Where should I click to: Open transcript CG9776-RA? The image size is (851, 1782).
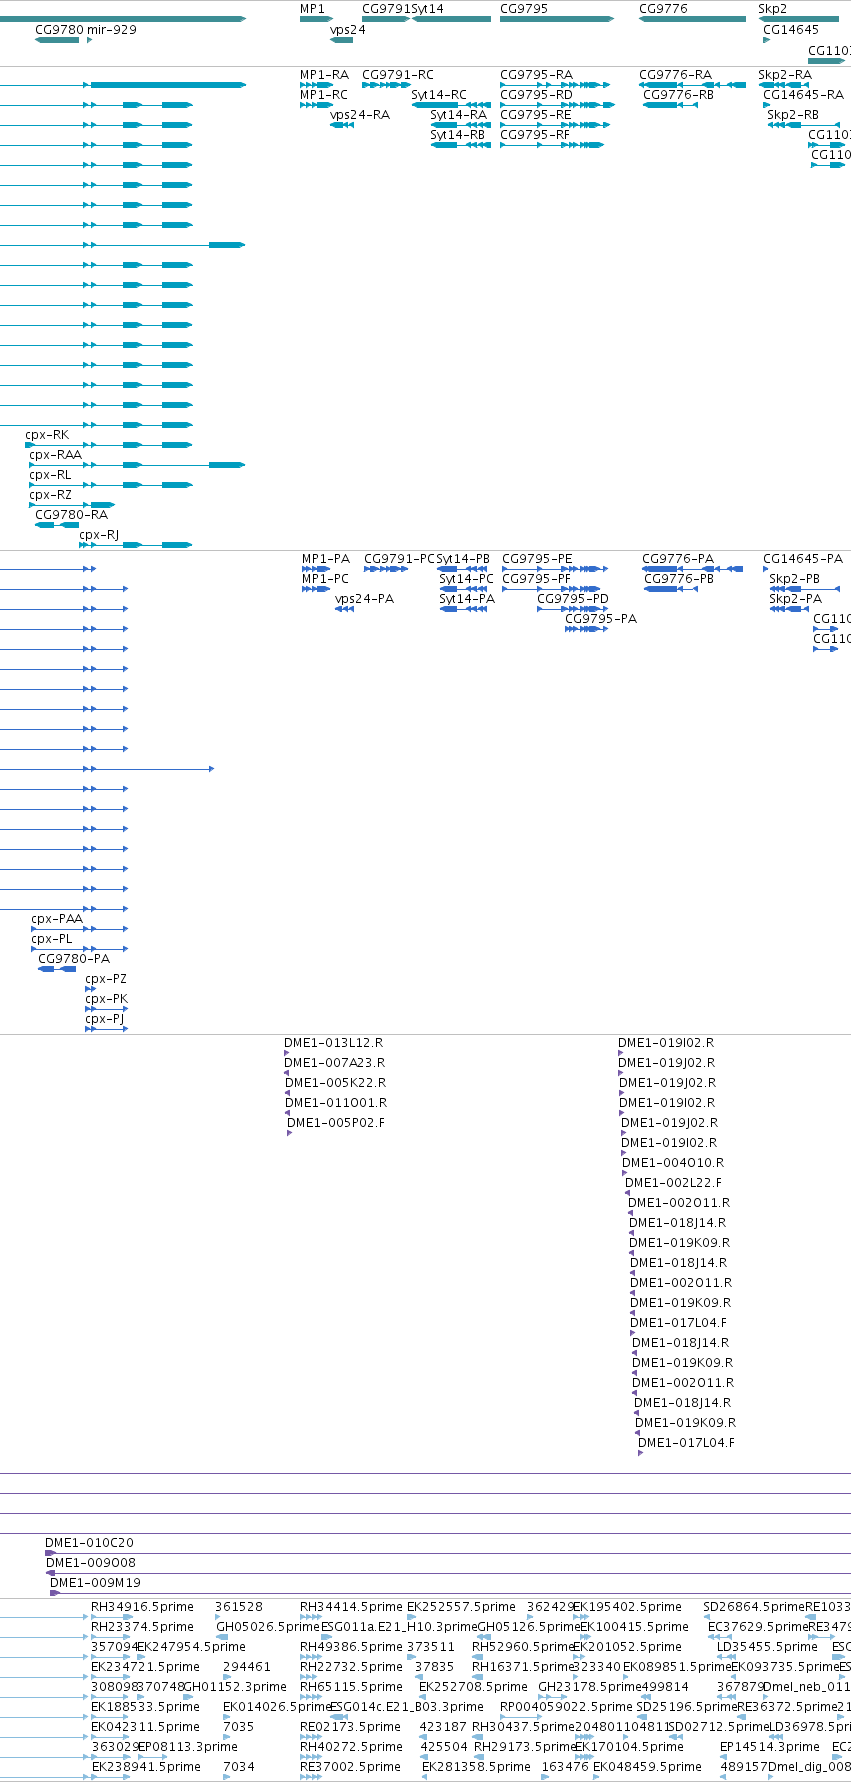pyautogui.click(x=675, y=75)
